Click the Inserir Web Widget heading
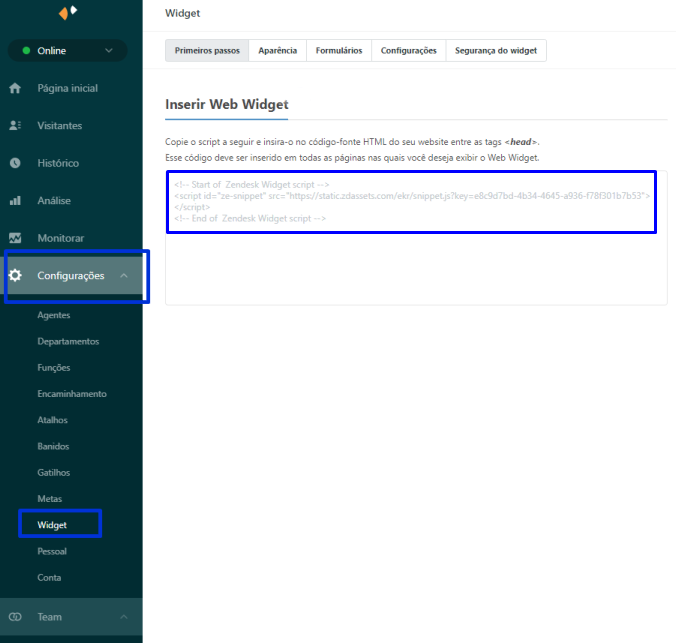 227,104
